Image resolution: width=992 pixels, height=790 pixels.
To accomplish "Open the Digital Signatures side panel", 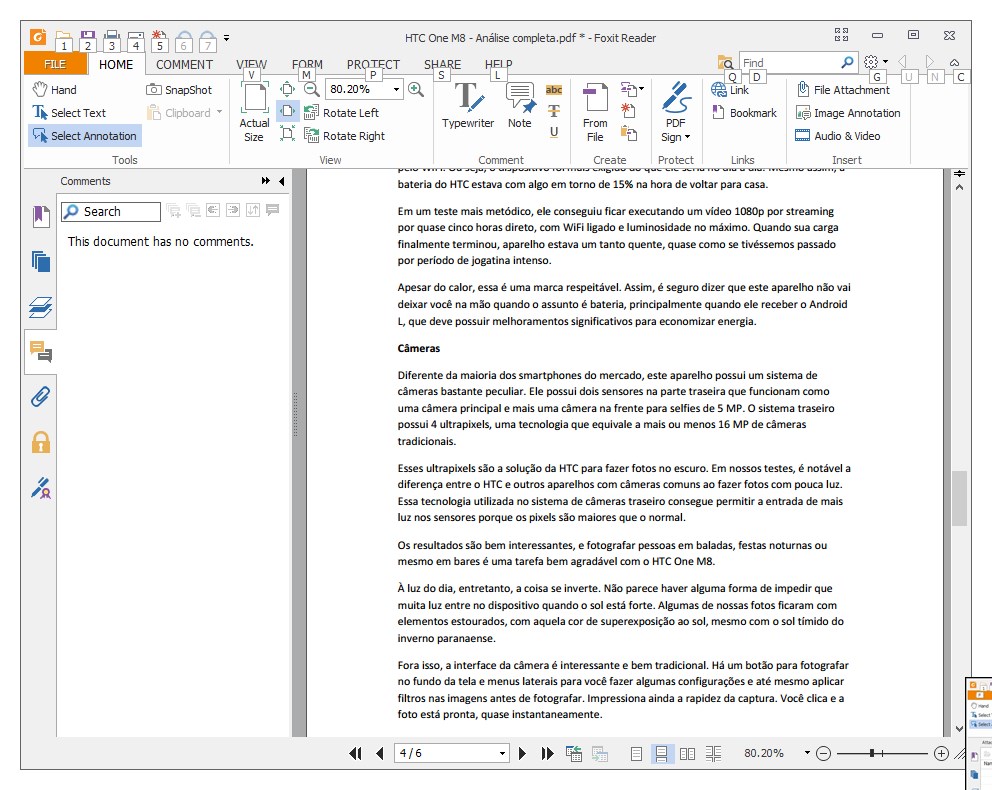I will [x=40, y=488].
